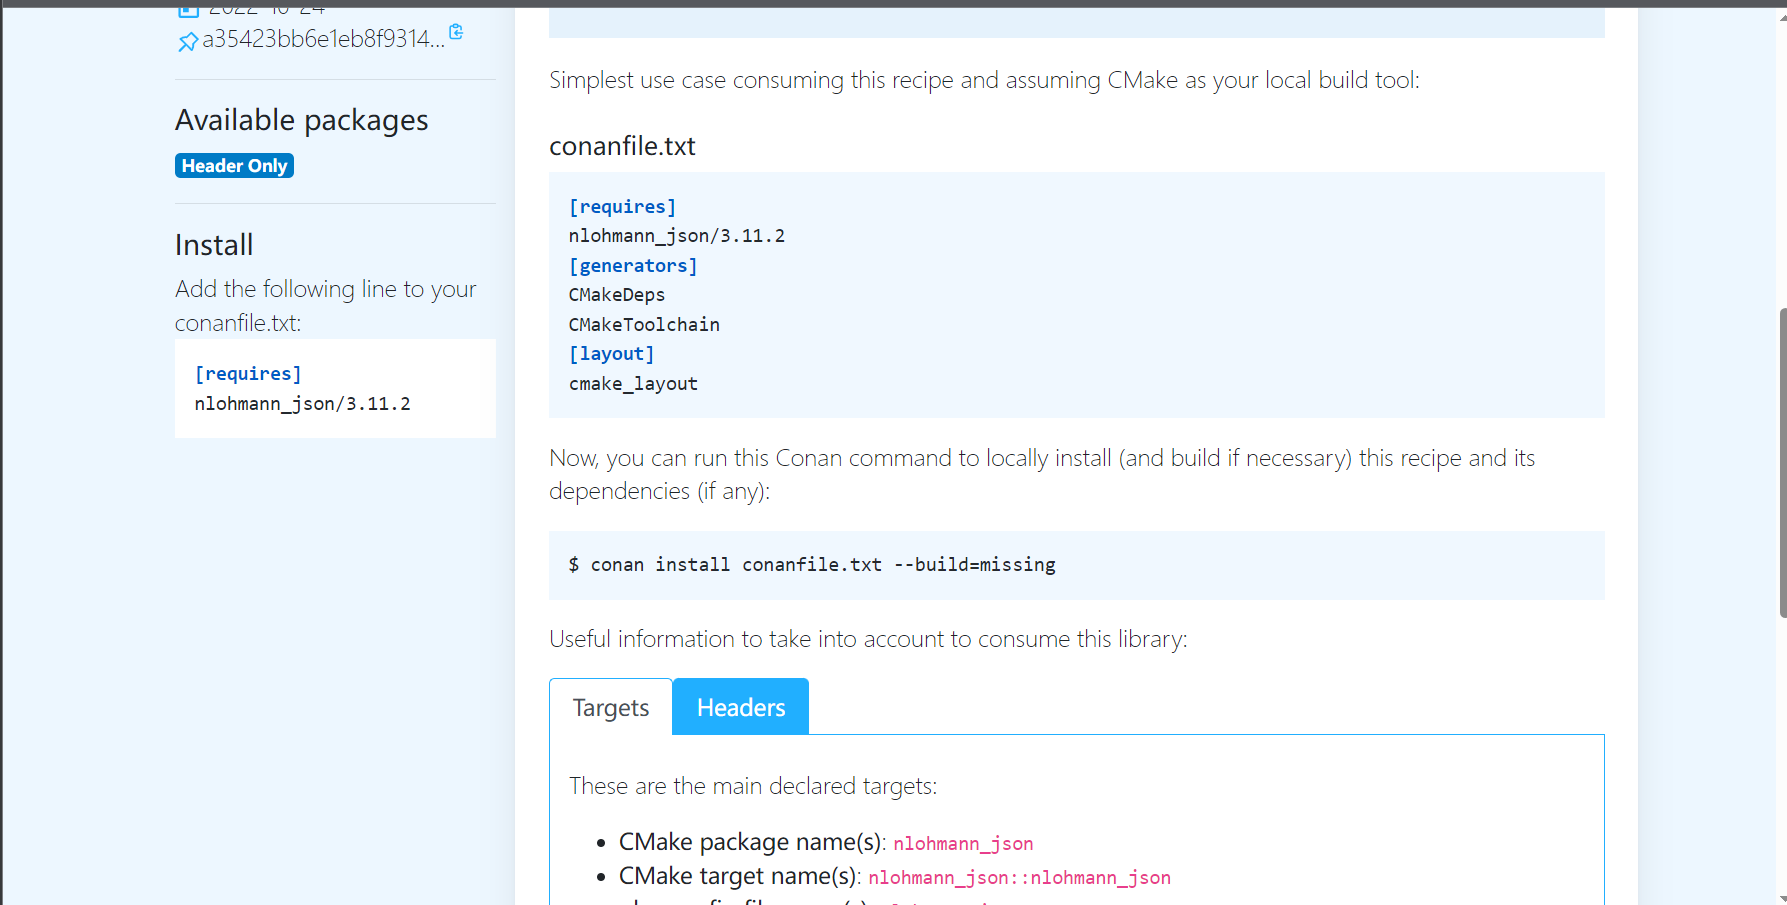Select the nlohmann_json::nlohmann_json target name

click(x=1019, y=877)
